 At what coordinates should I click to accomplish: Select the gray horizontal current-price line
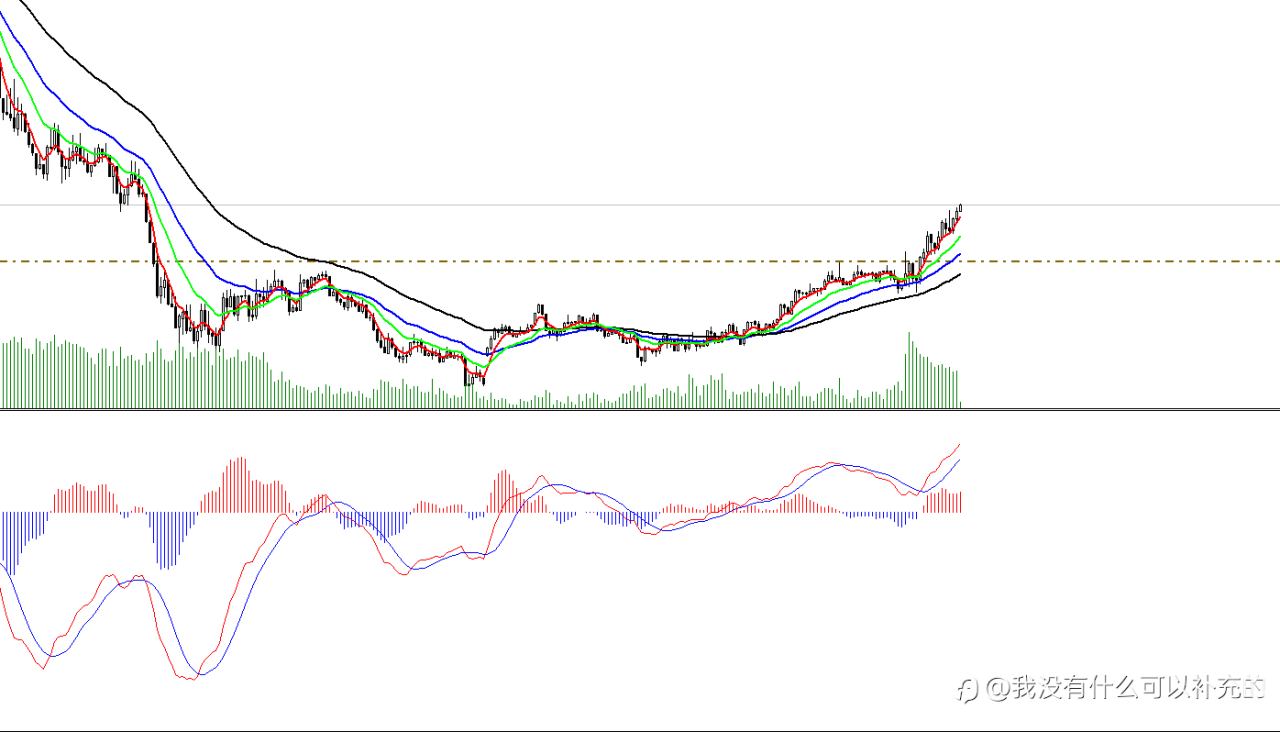tap(1100, 205)
